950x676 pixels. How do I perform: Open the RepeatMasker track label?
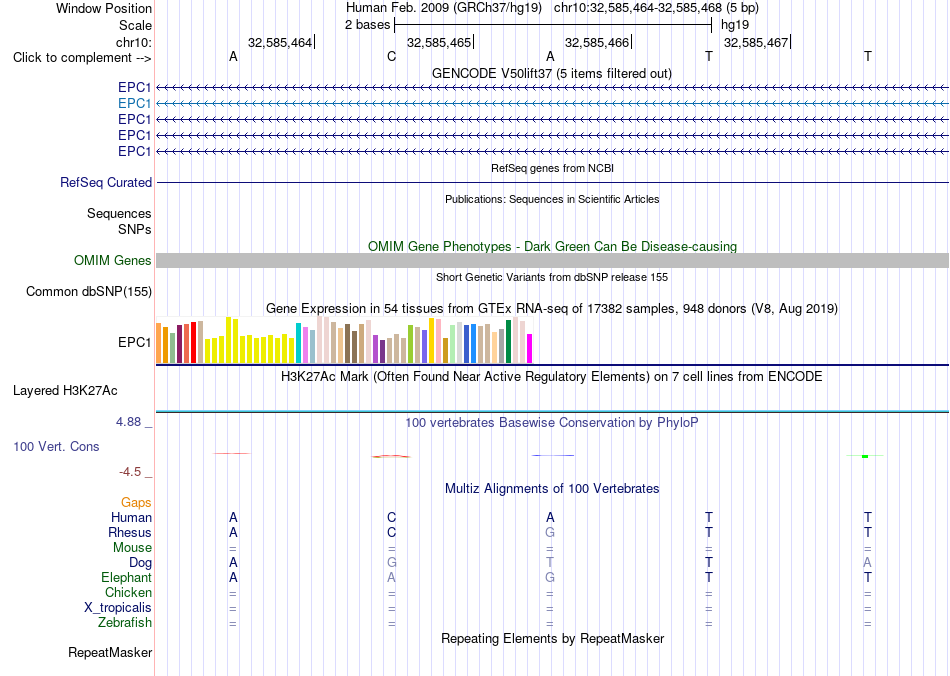(110, 652)
